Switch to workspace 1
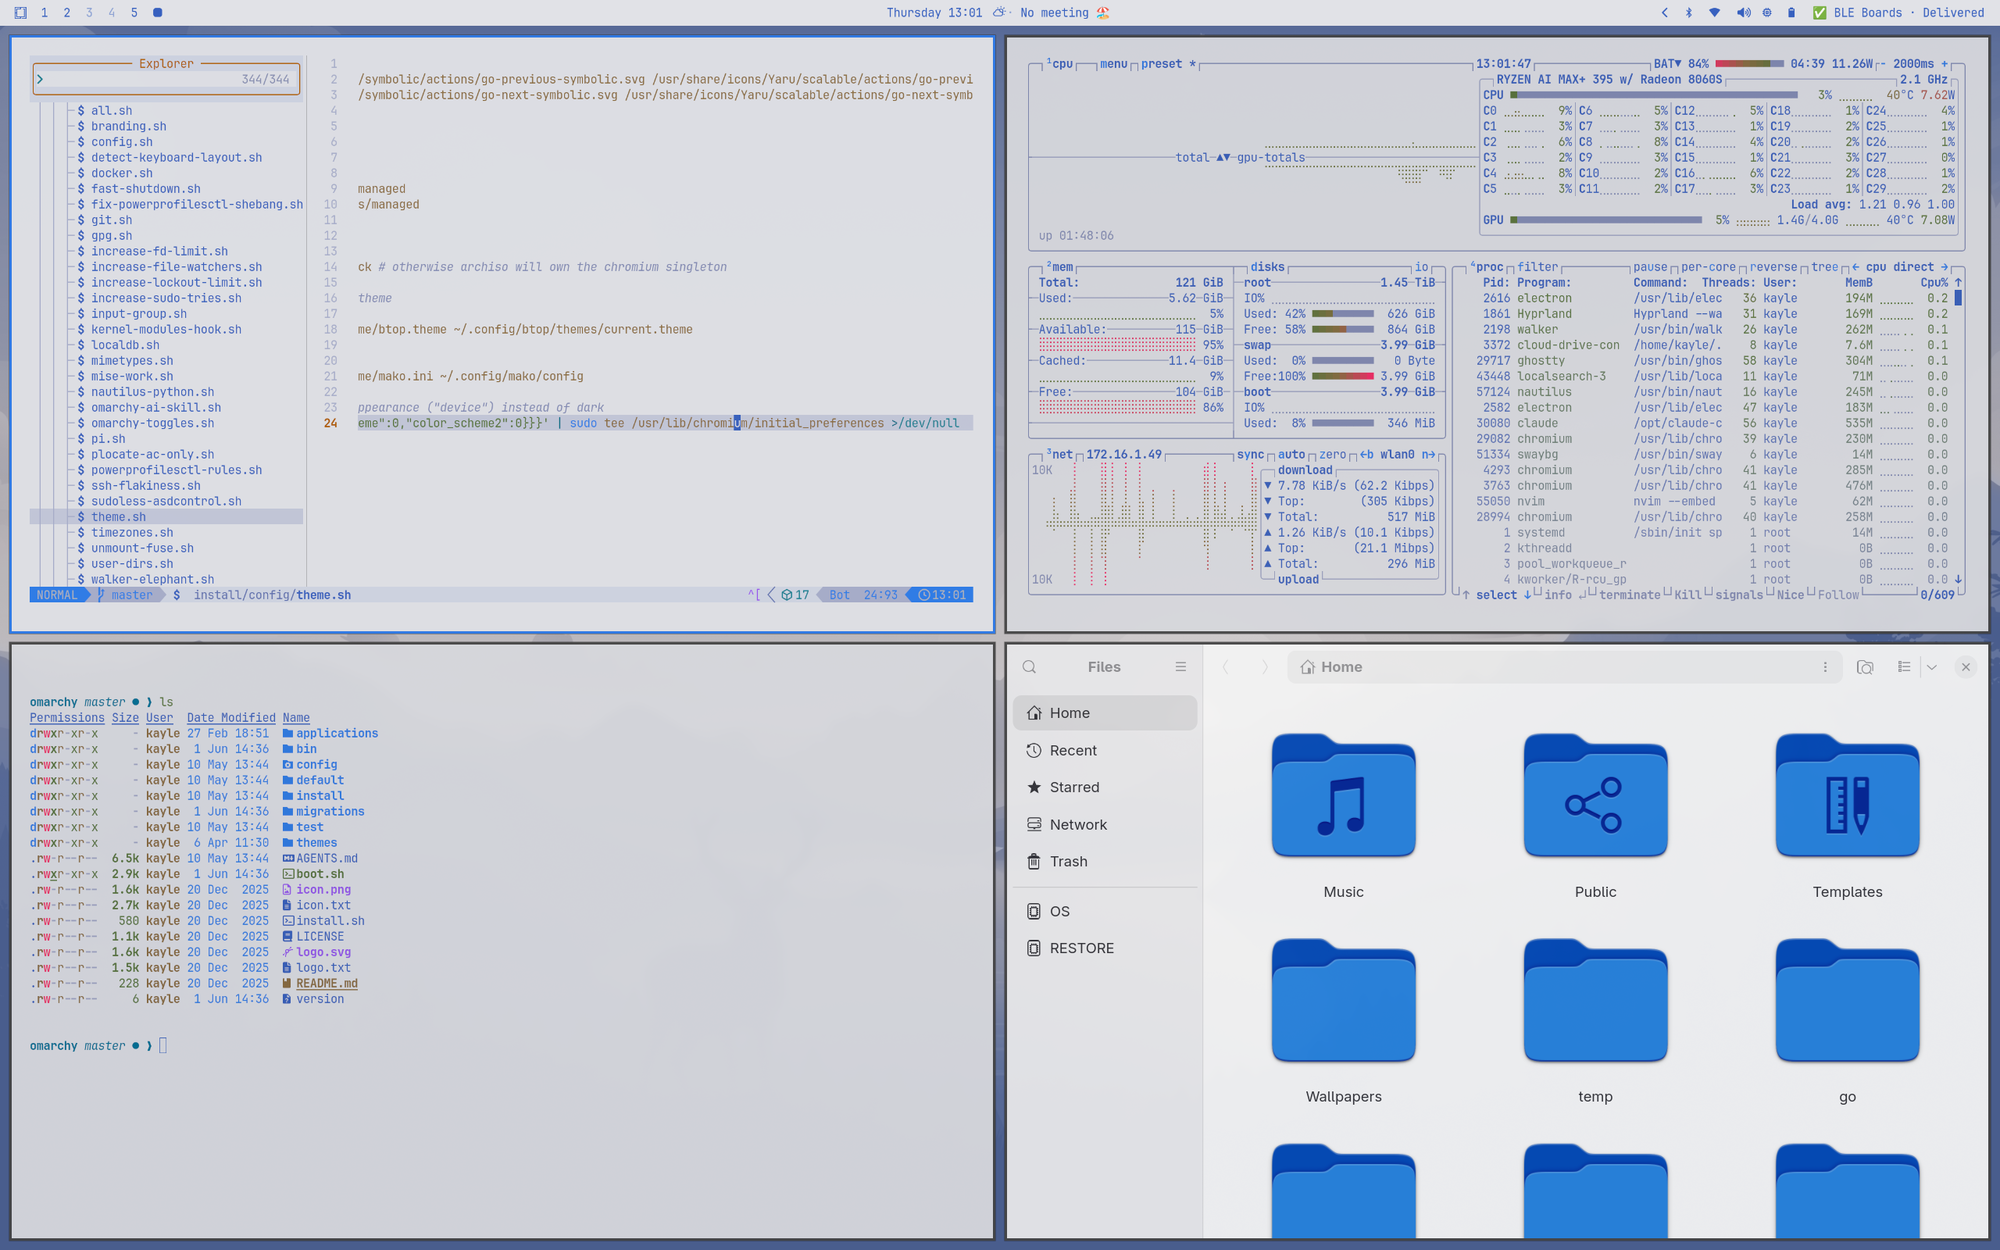The height and width of the screenshot is (1250, 2000). coord(44,13)
